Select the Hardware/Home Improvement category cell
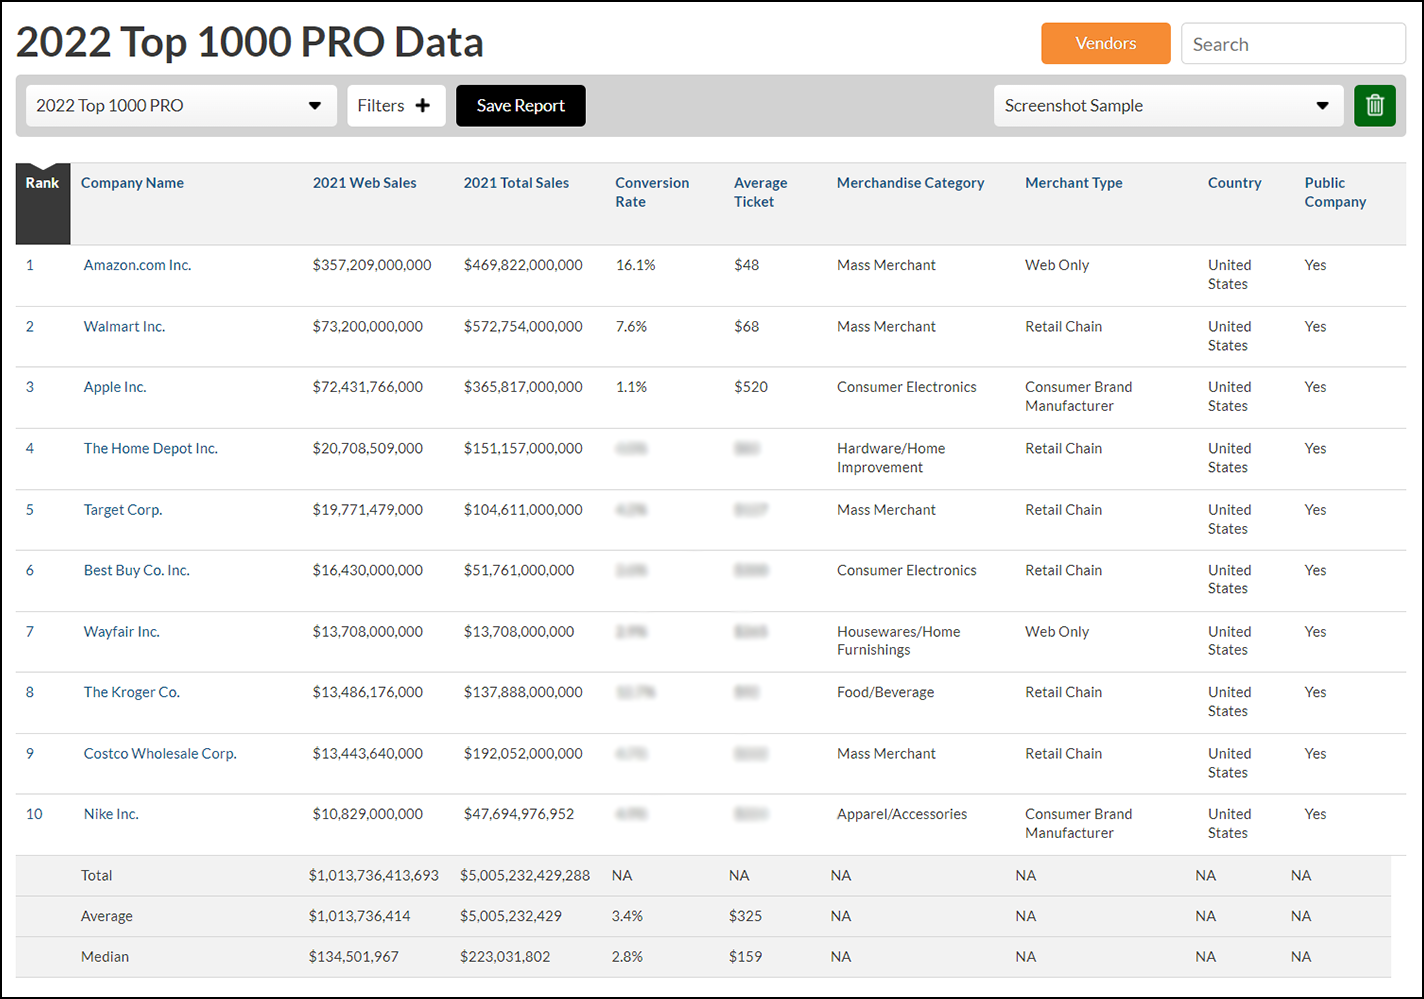Viewport: 1424px width, 999px height. pyautogui.click(x=891, y=458)
